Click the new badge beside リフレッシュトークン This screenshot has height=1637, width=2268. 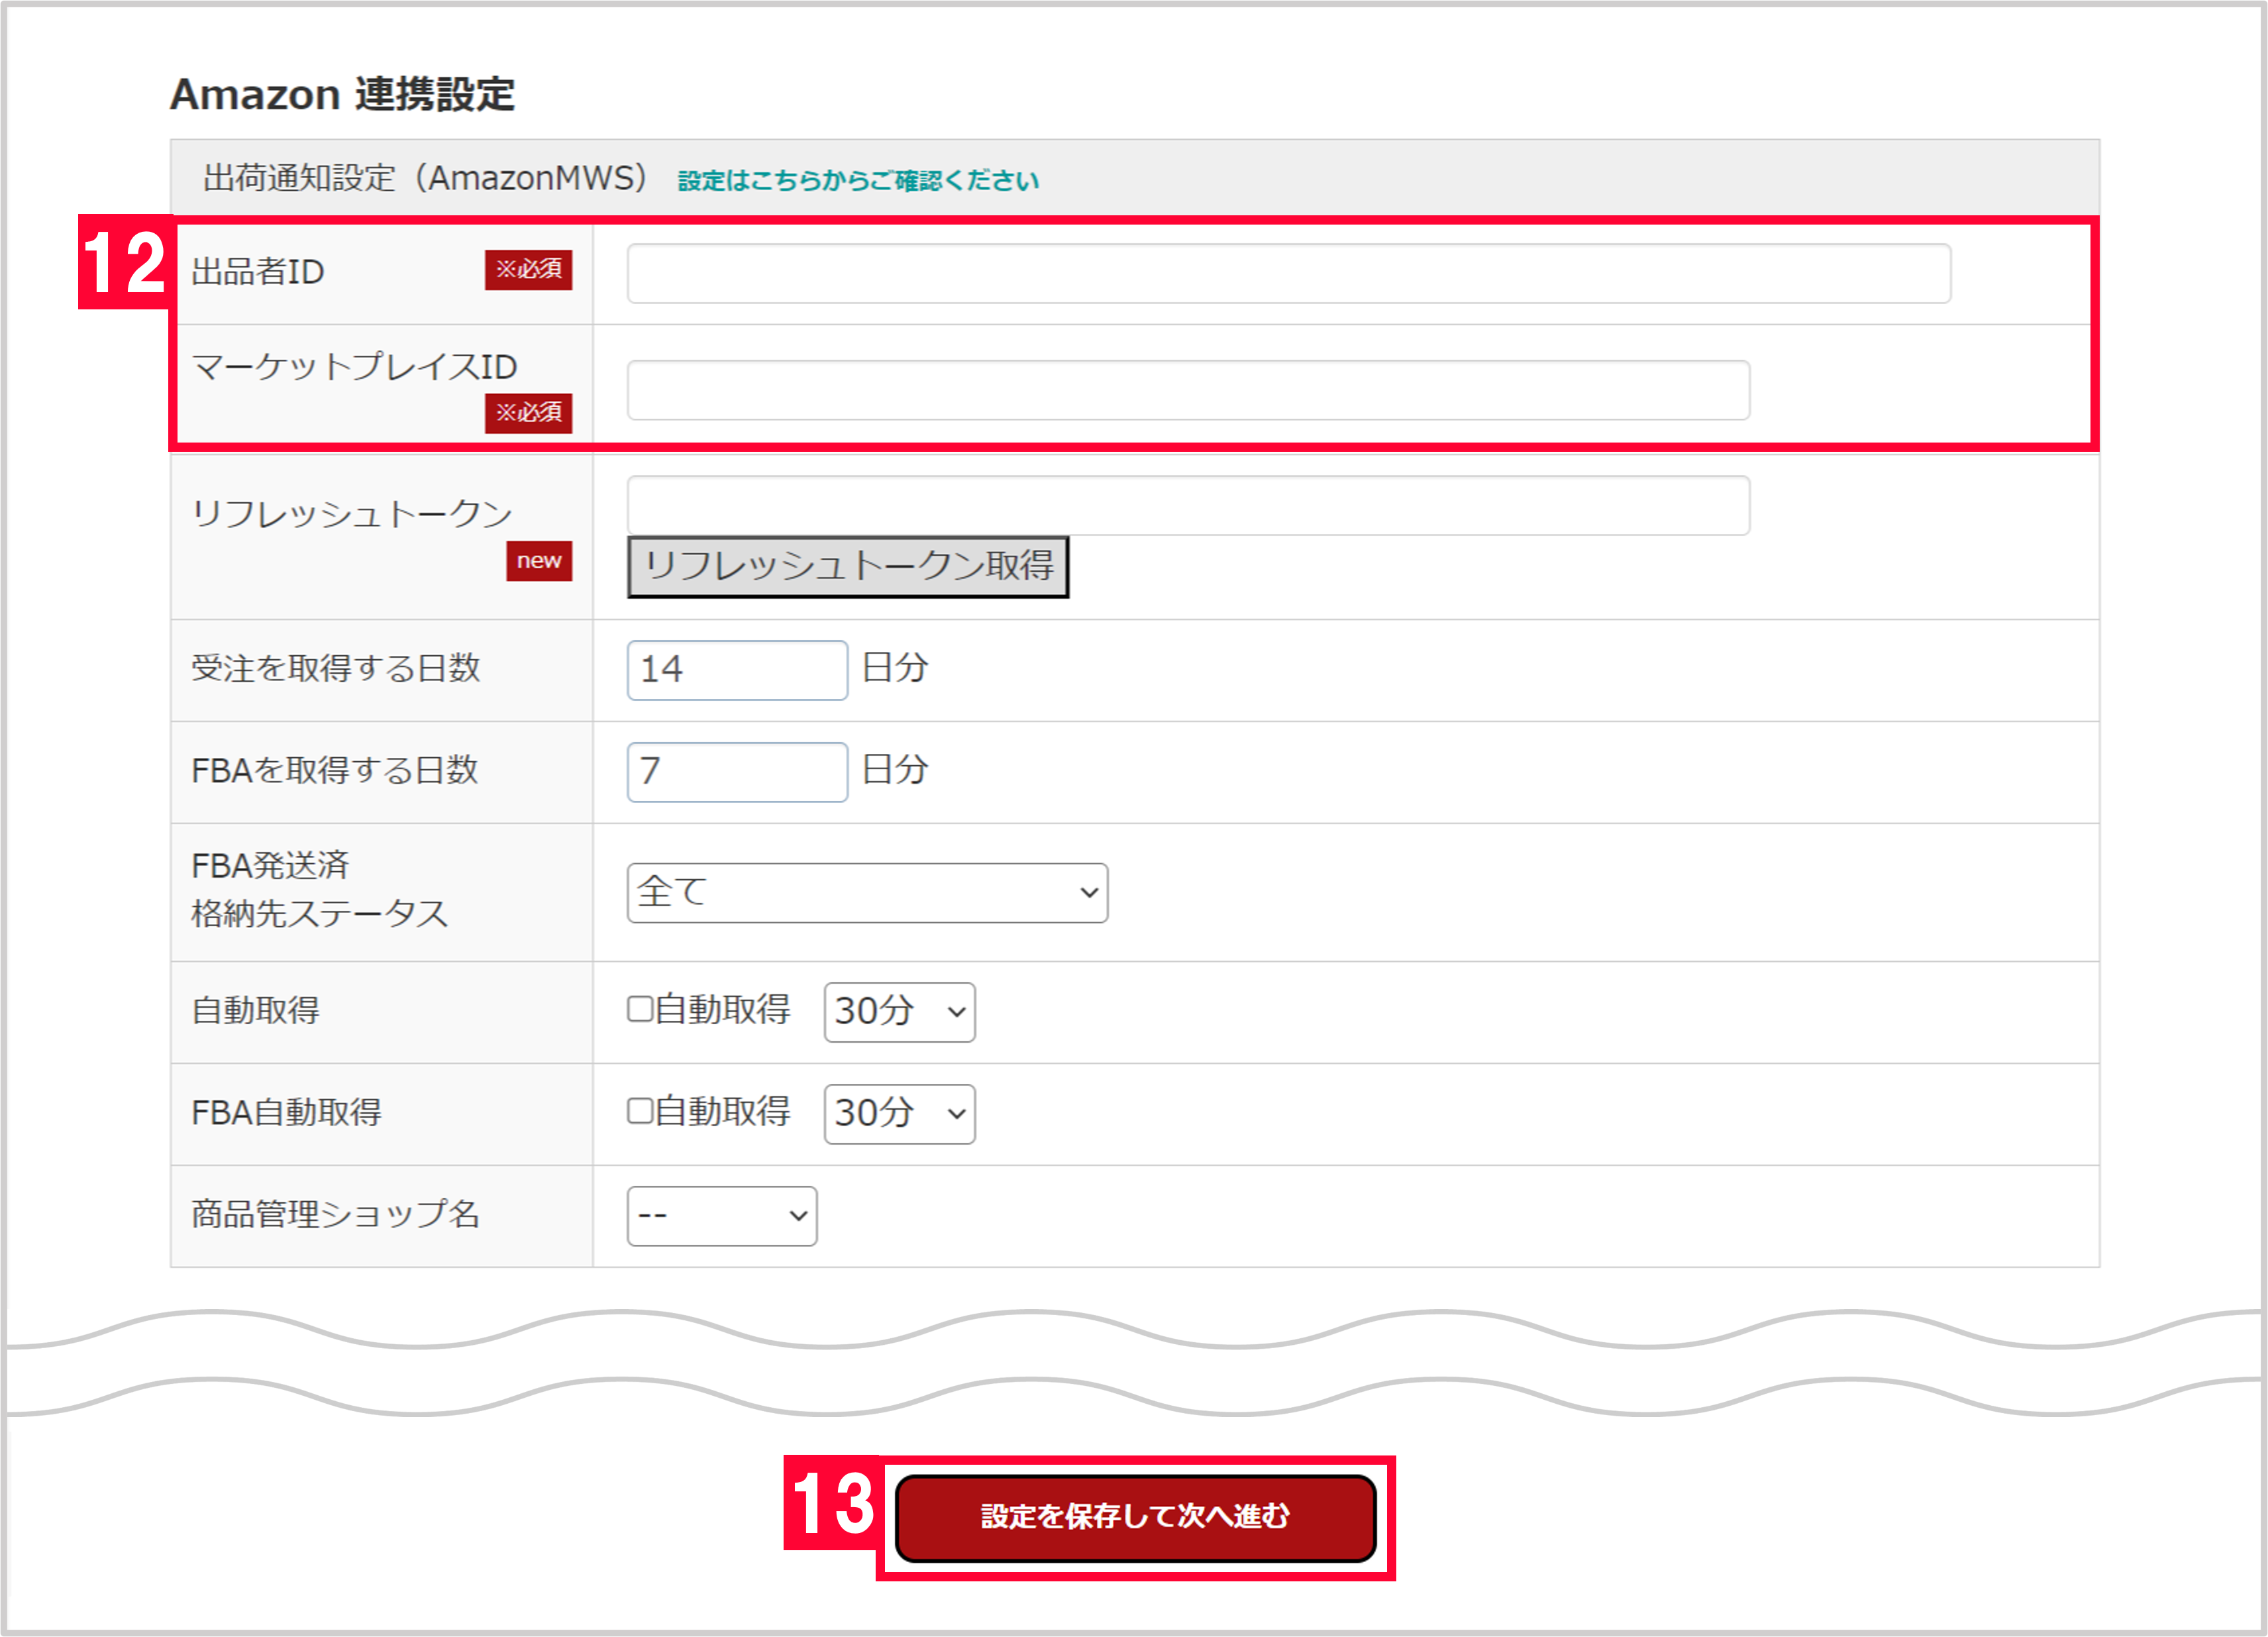point(539,561)
